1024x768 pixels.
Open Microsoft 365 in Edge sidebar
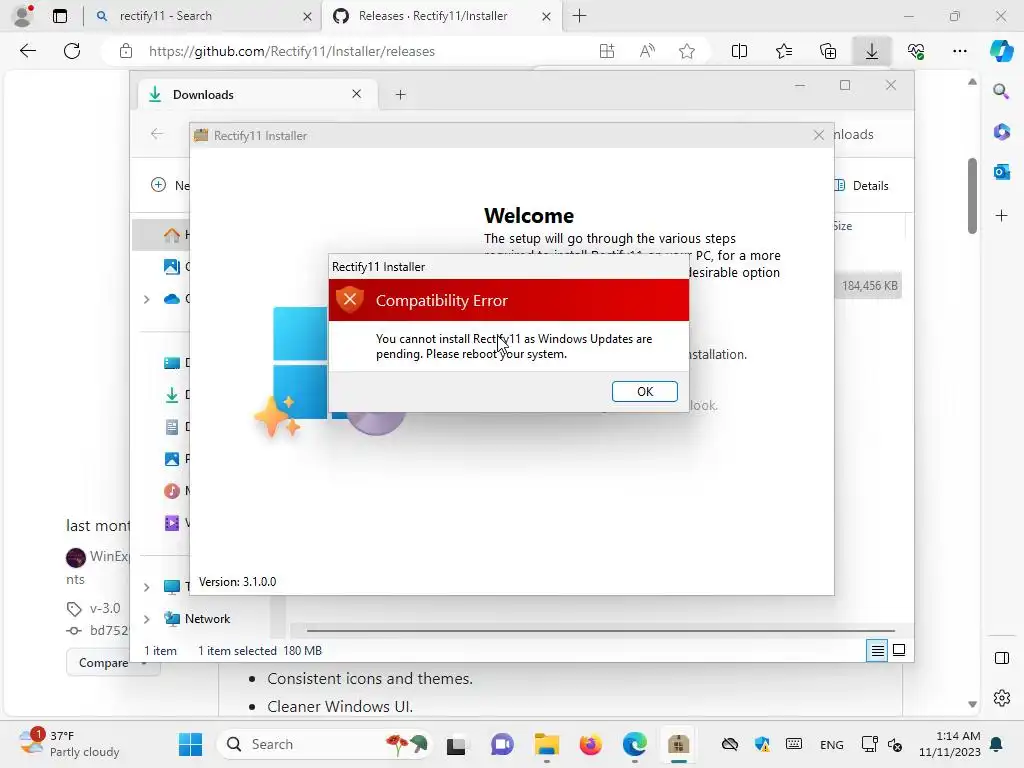click(x=1001, y=131)
